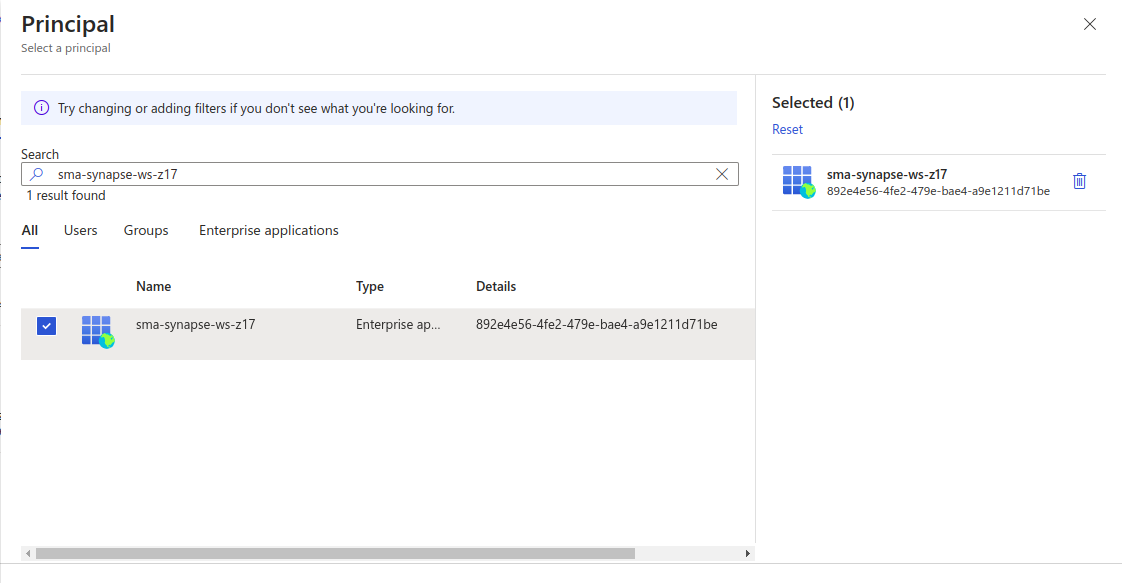Click the Type column header
Image resolution: width=1122 pixels, height=583 pixels.
pyautogui.click(x=370, y=287)
